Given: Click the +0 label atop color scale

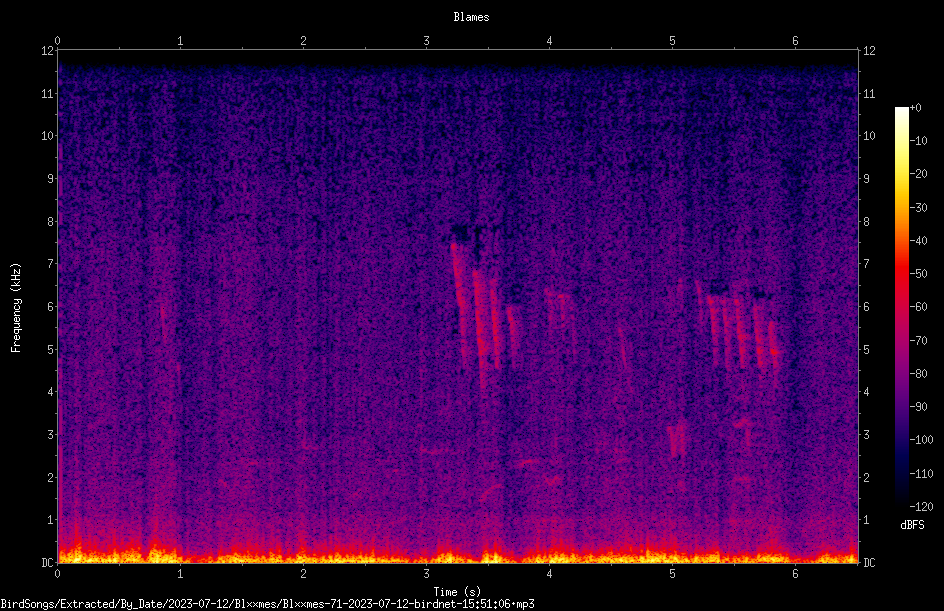Looking at the screenshot, I should (915, 108).
